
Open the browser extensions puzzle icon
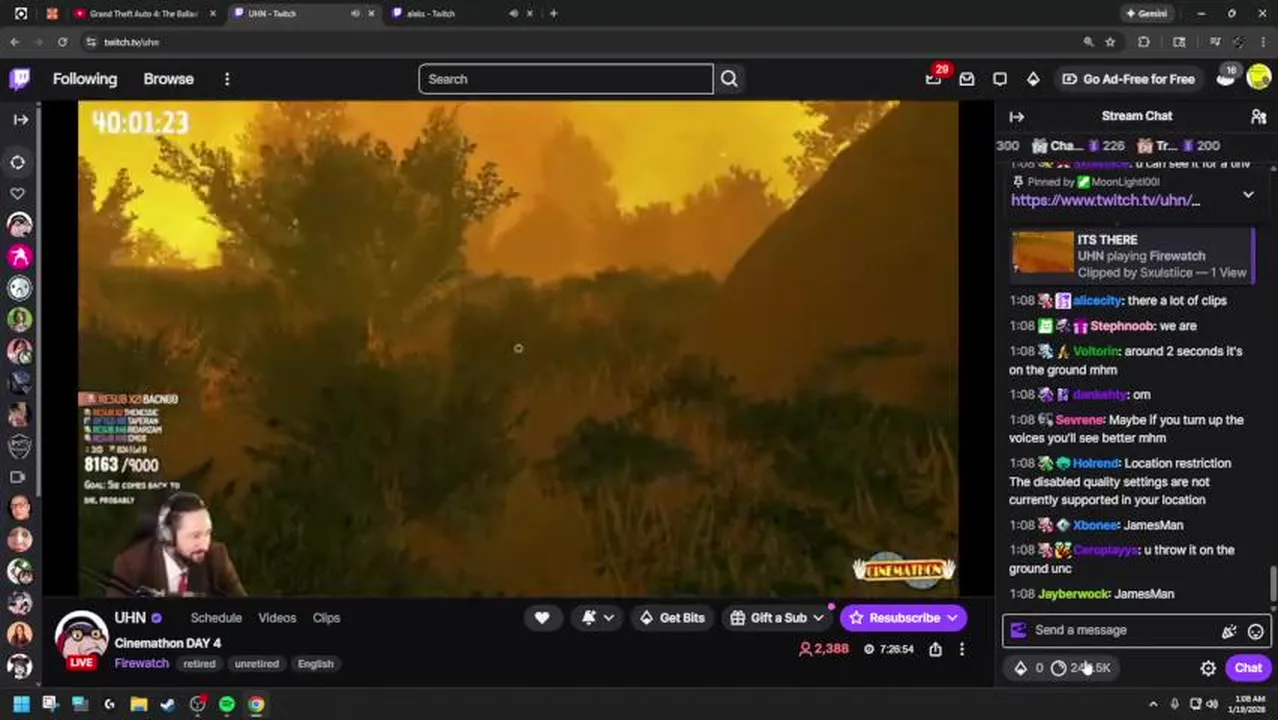[x=1144, y=42]
